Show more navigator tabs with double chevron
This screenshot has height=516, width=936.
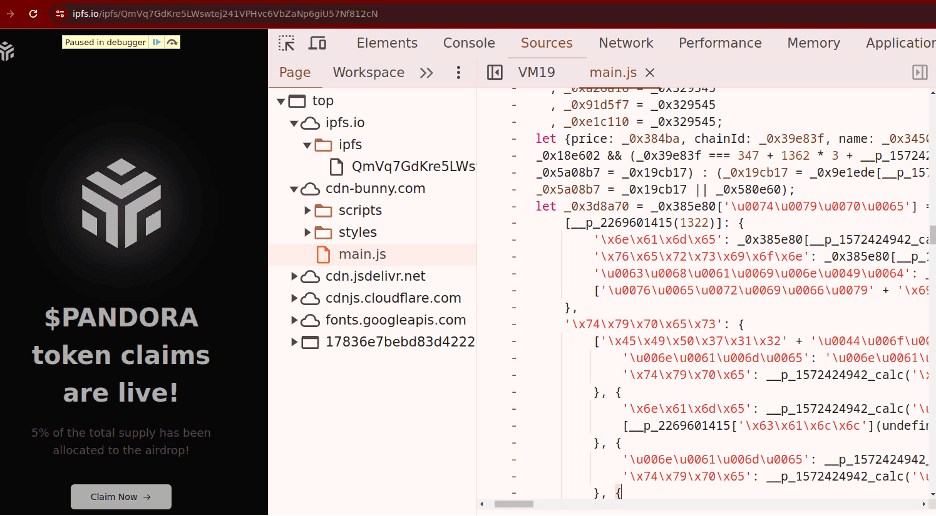pyautogui.click(x=426, y=73)
